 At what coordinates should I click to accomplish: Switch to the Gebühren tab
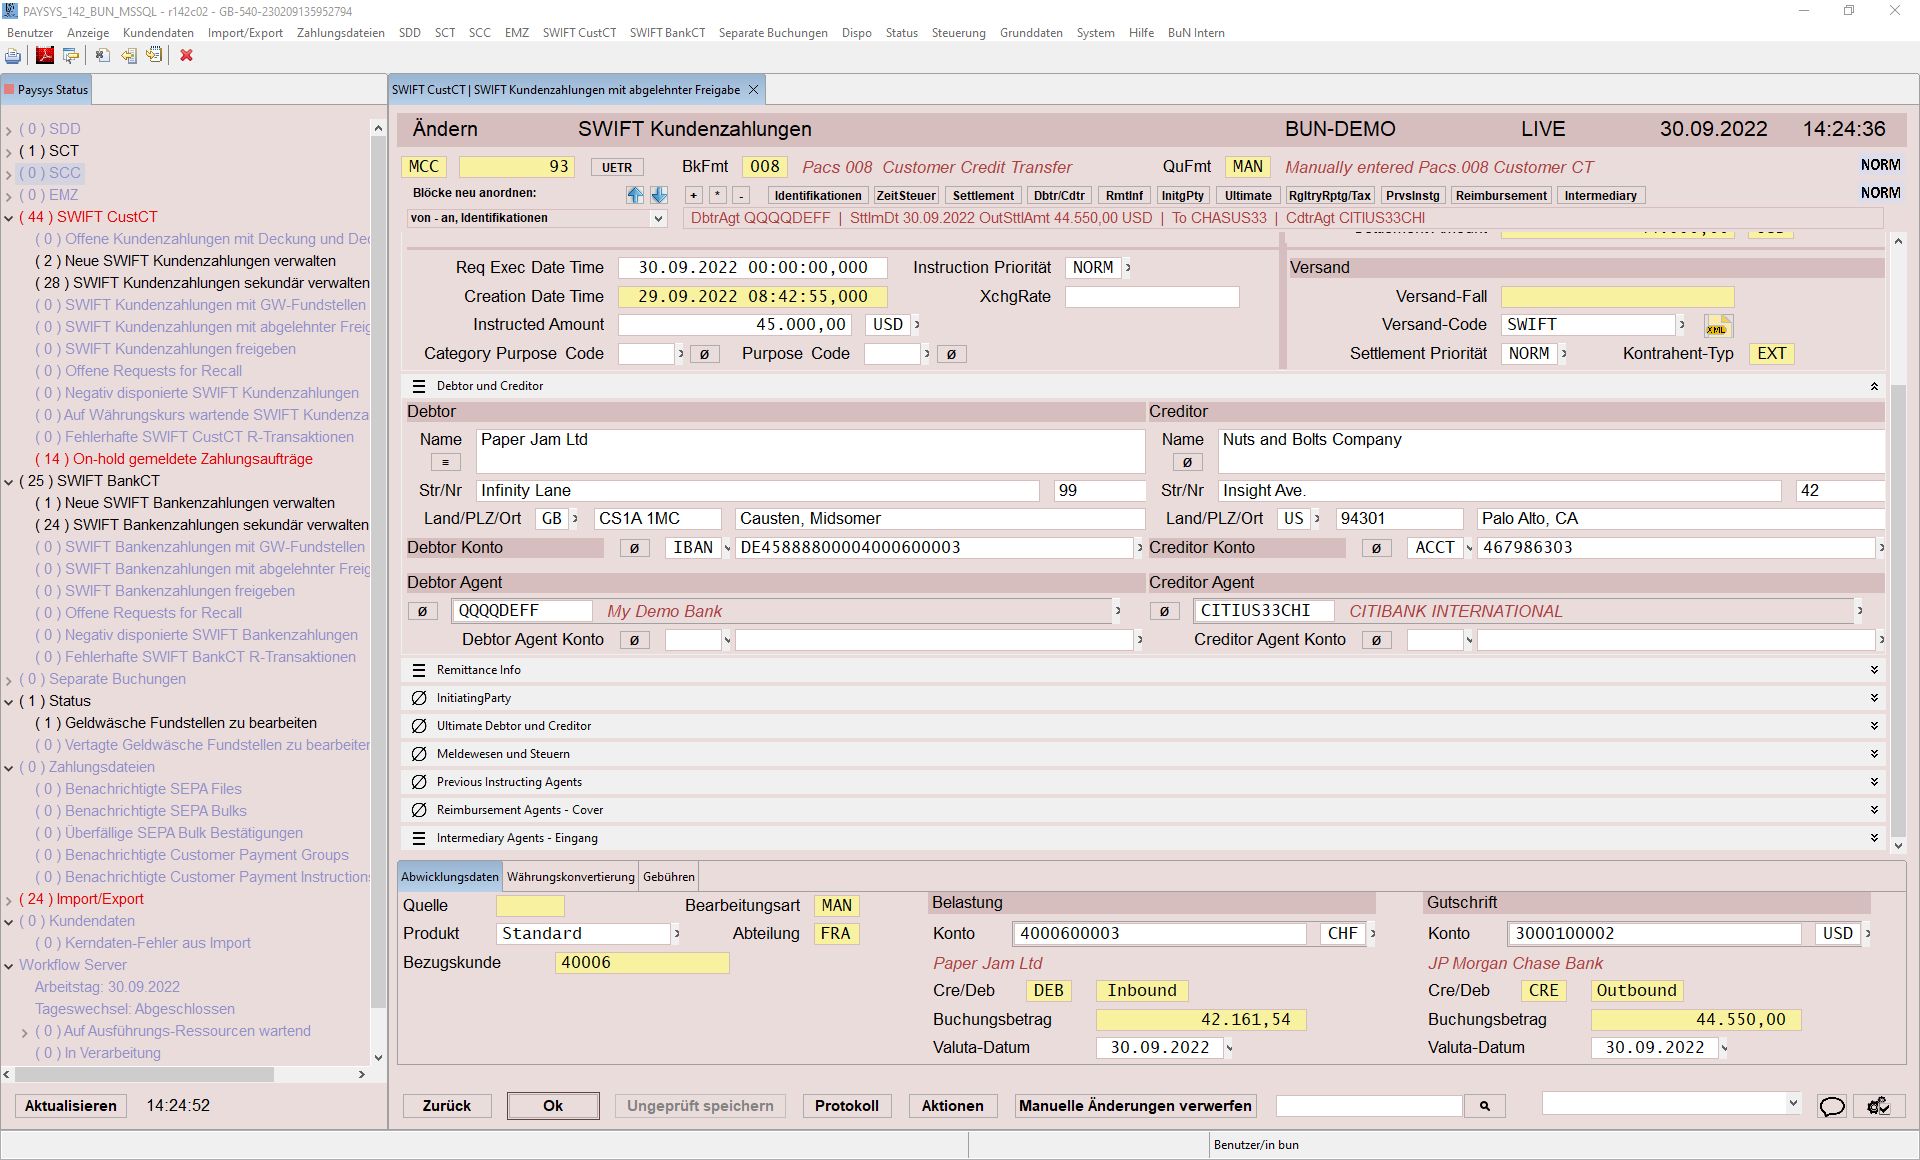point(668,877)
